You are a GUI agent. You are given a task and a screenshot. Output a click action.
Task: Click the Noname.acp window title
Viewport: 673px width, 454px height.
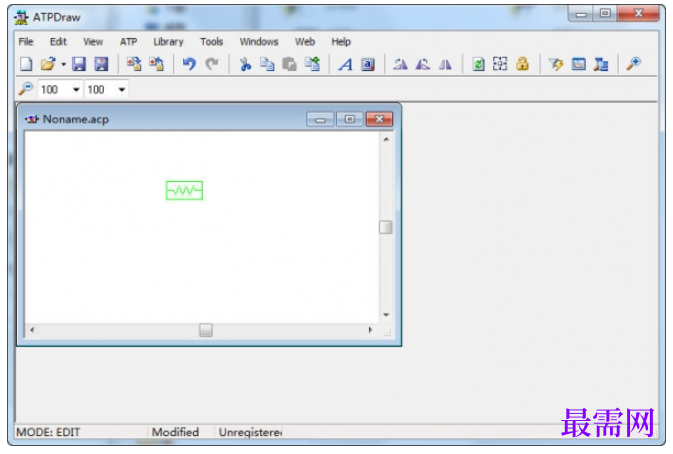(x=76, y=119)
